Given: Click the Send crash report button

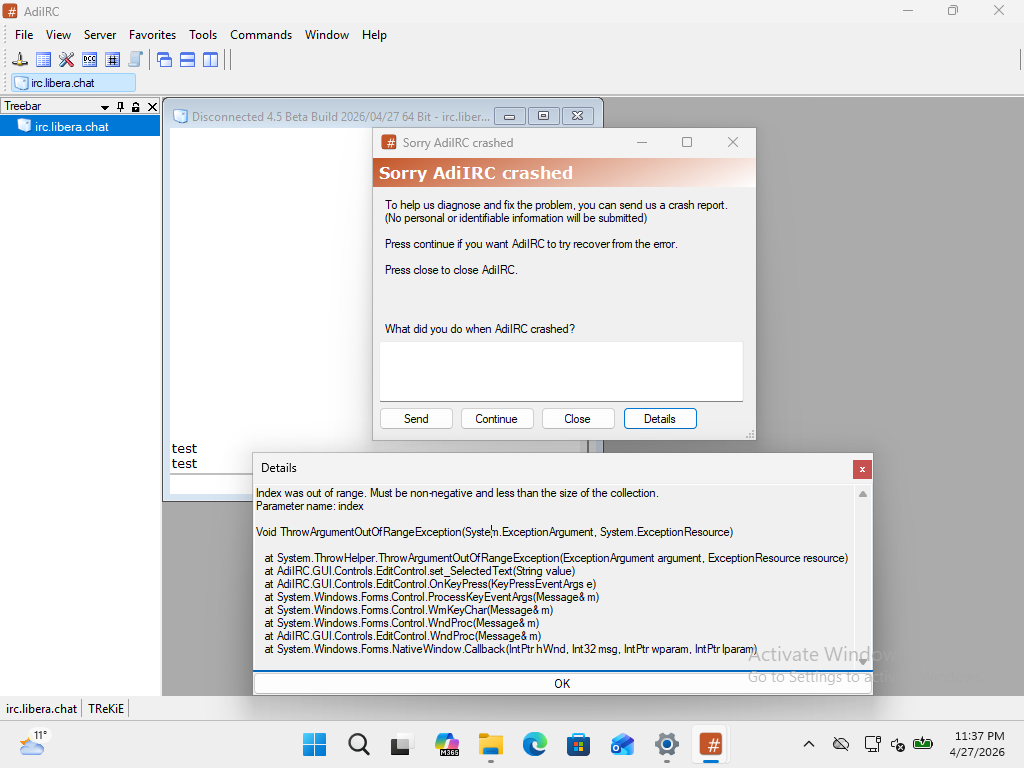Looking at the screenshot, I should pyautogui.click(x=416, y=419).
